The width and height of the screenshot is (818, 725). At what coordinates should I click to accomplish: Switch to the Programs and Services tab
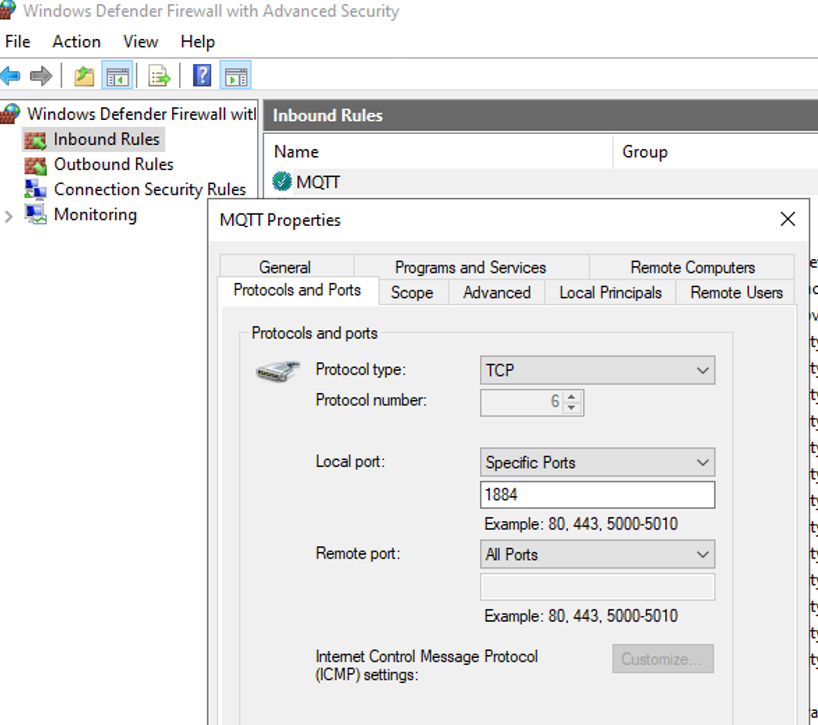coord(471,267)
